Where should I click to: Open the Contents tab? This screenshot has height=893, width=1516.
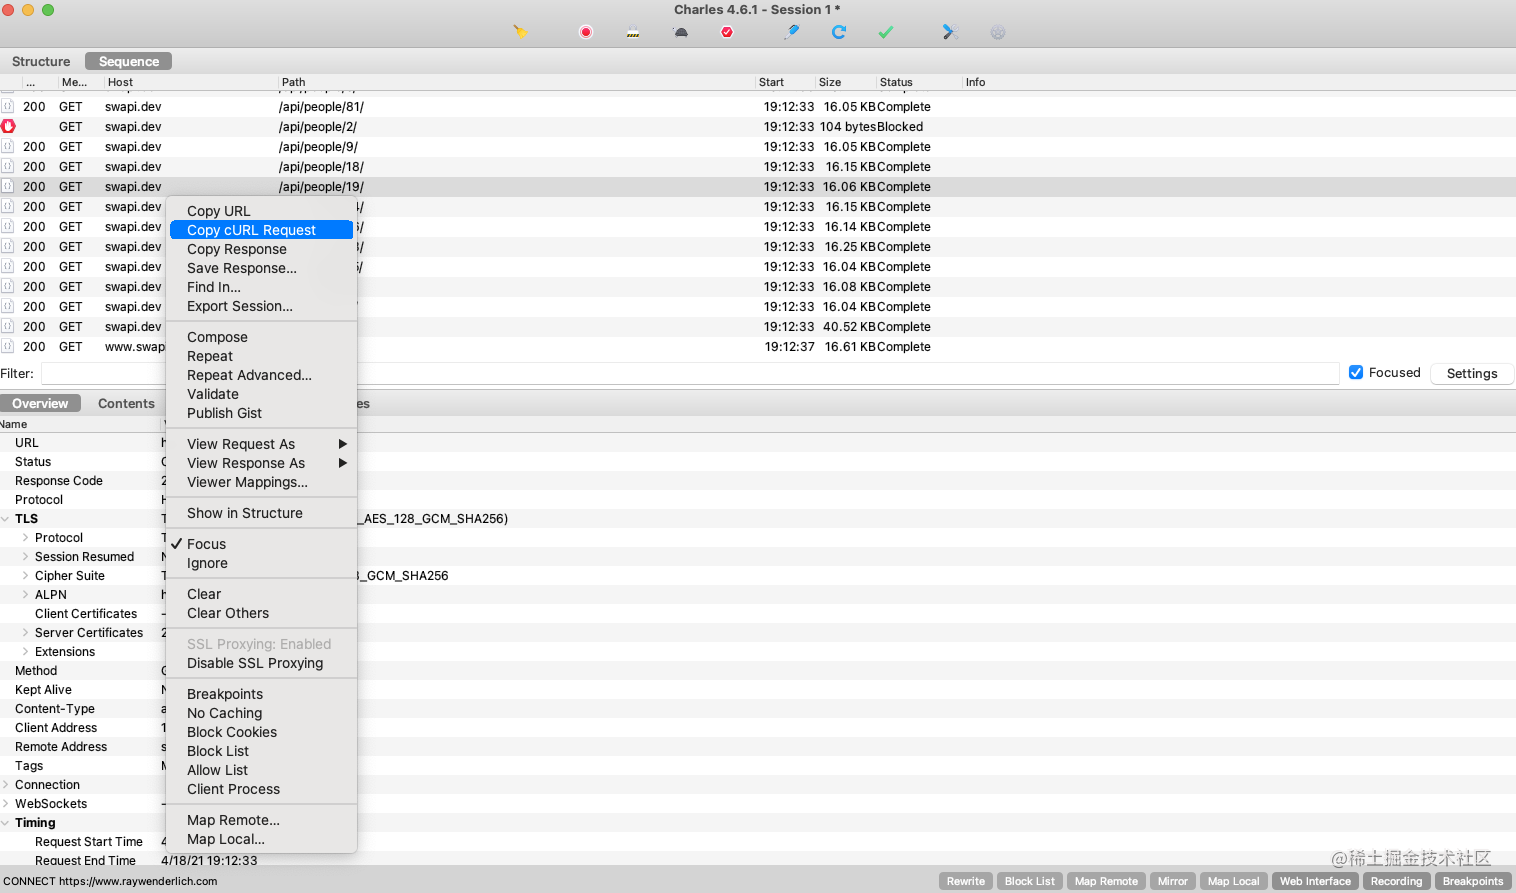click(x=126, y=403)
